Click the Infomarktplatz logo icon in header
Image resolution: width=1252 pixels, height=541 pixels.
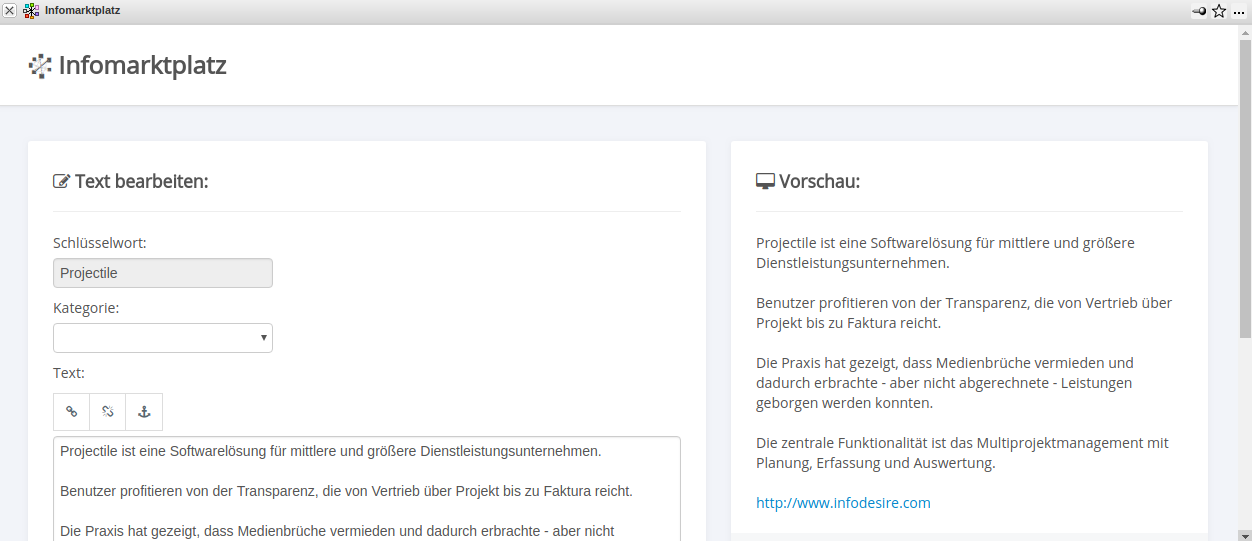pos(40,66)
